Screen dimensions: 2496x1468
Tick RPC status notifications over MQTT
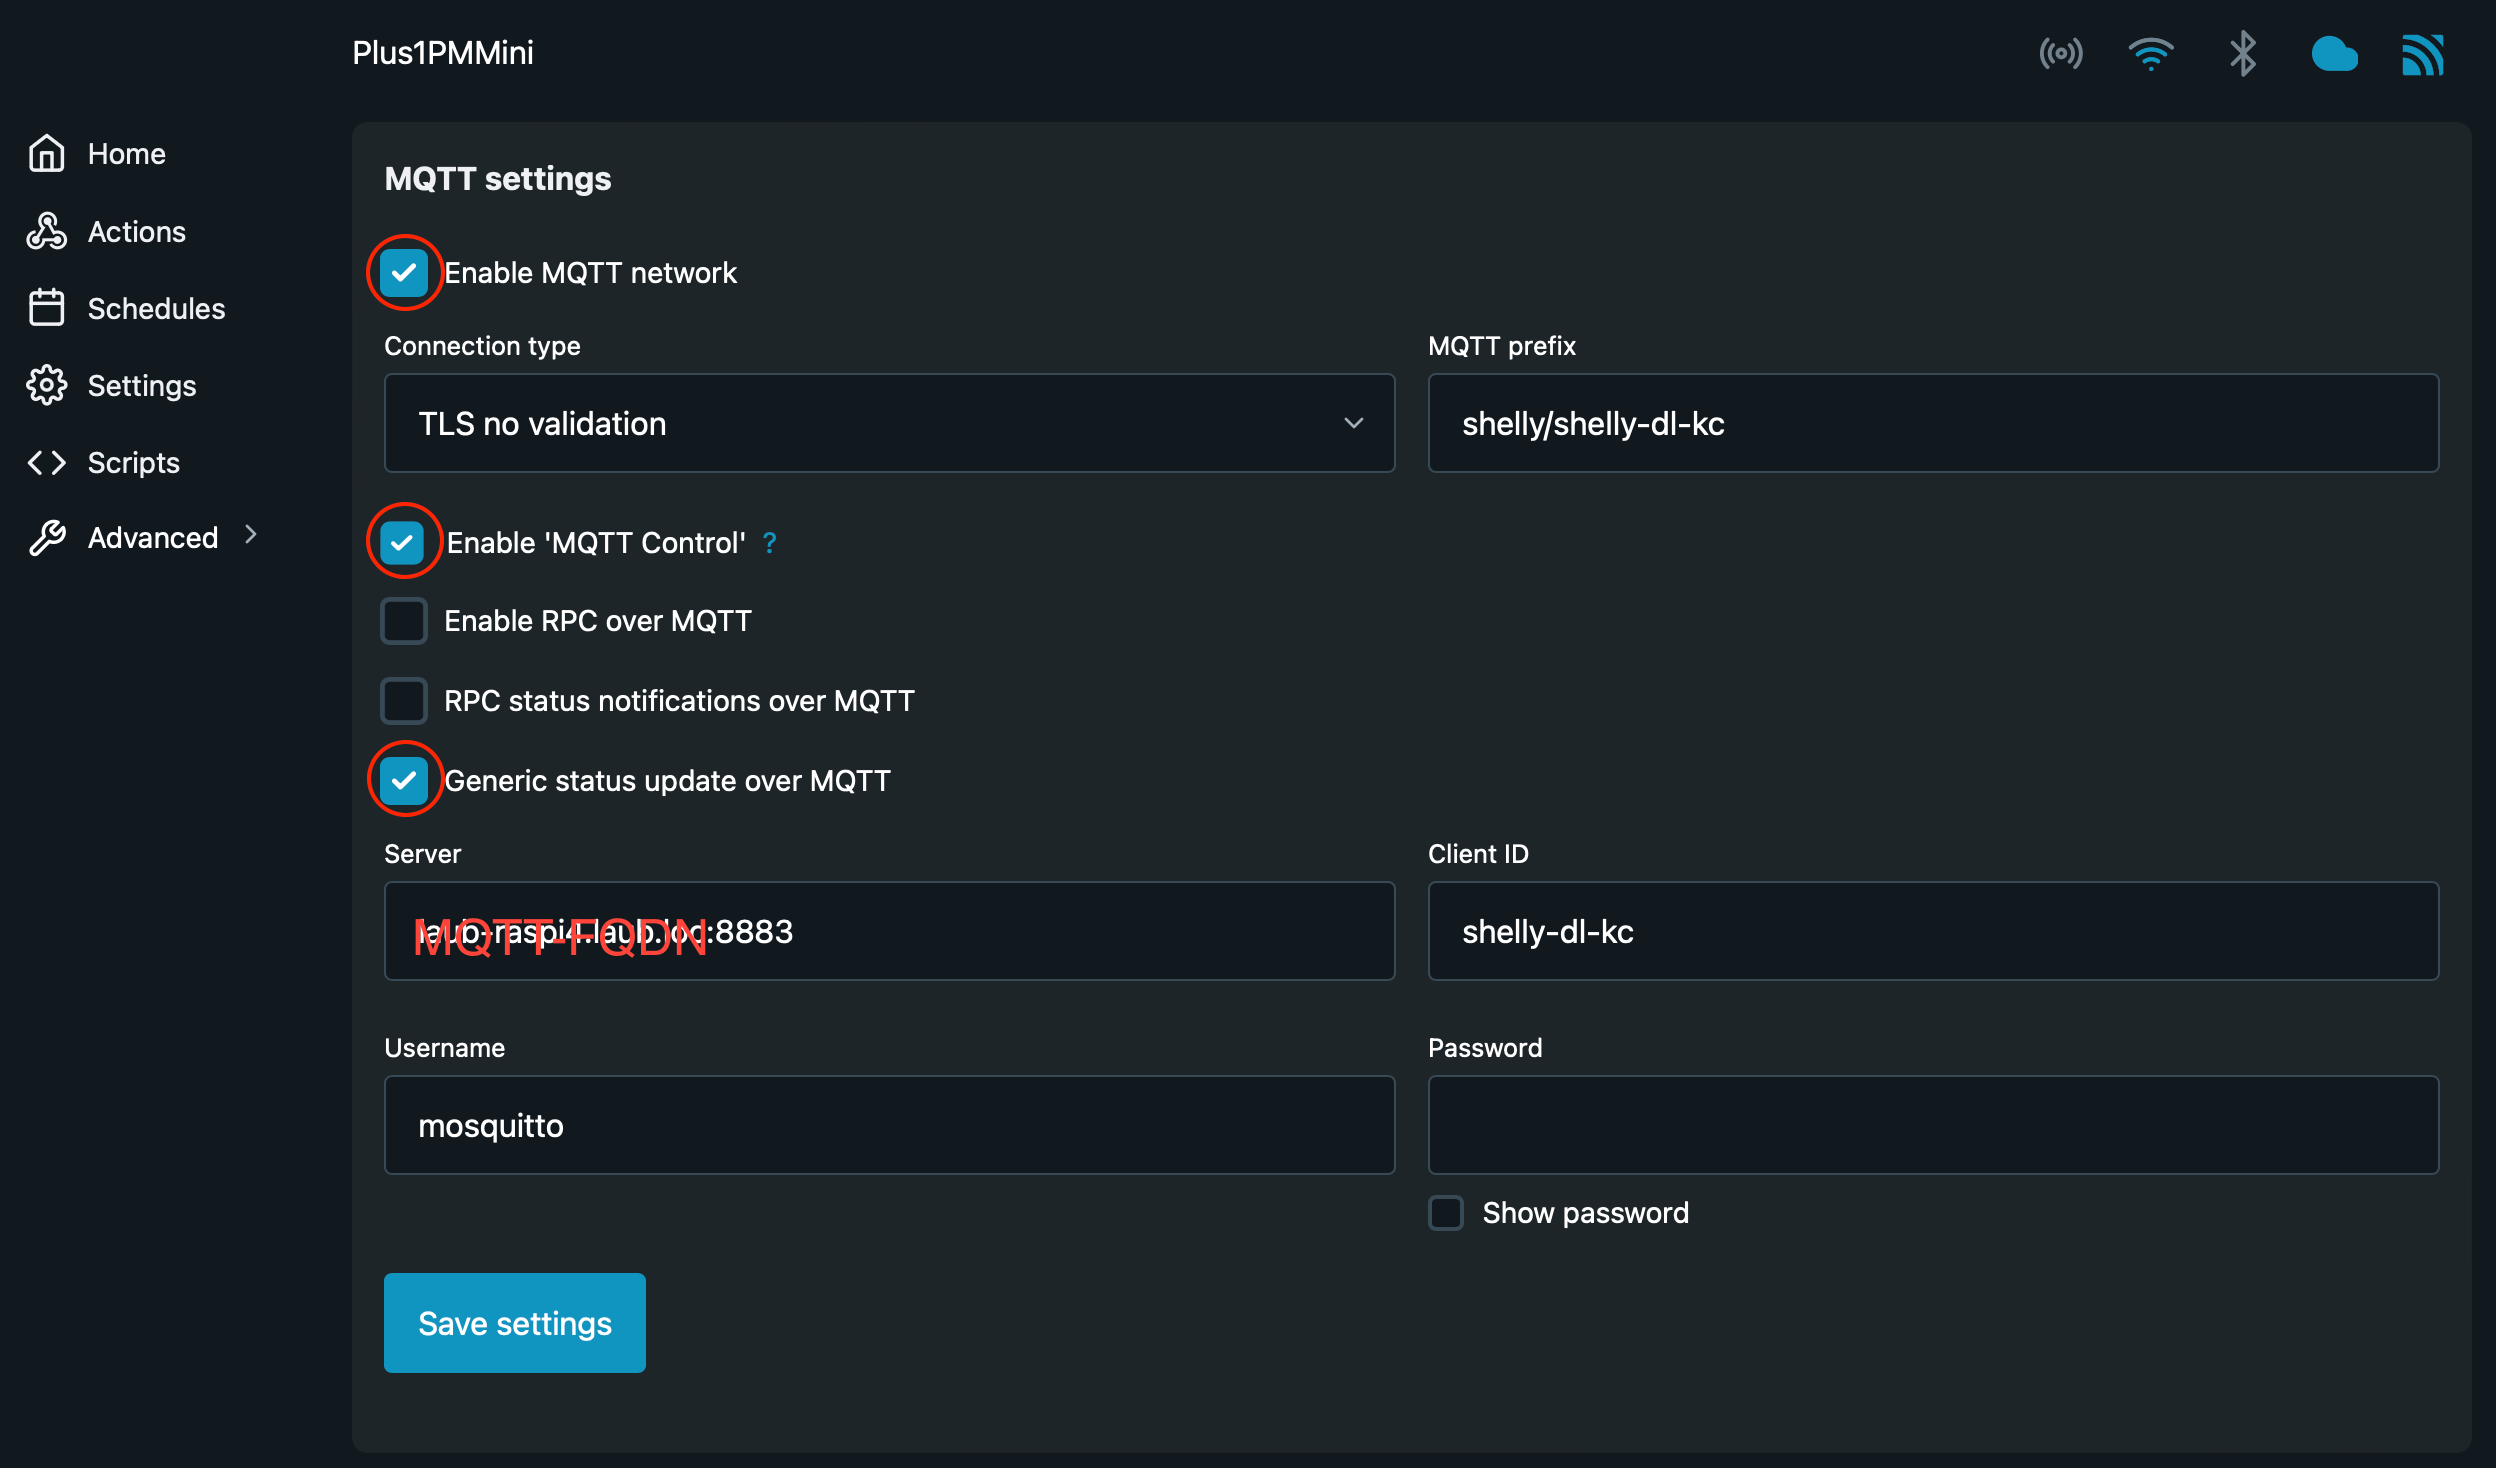click(x=404, y=701)
